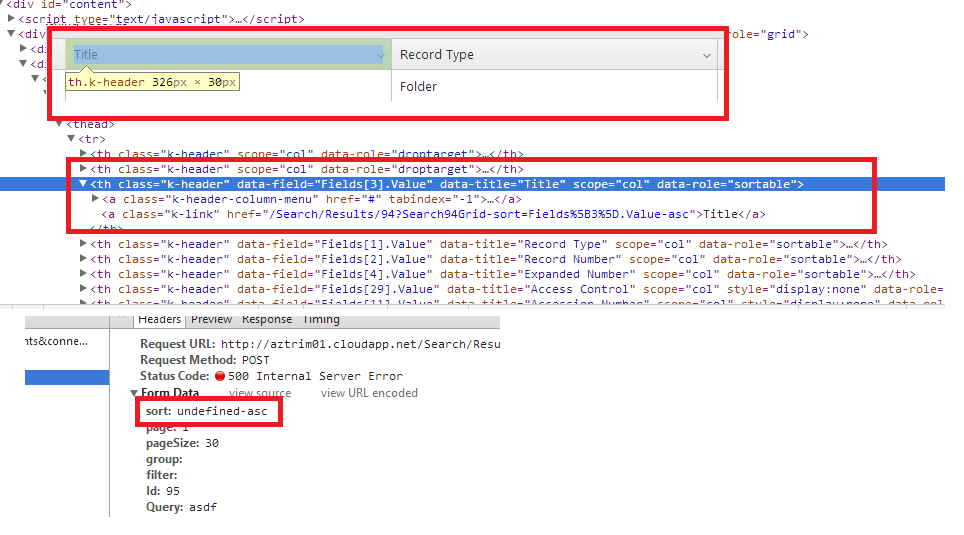Viewport: 964px width, 535px height.
Task: Expand the Record Type th element node
Action: pyautogui.click(x=83, y=244)
